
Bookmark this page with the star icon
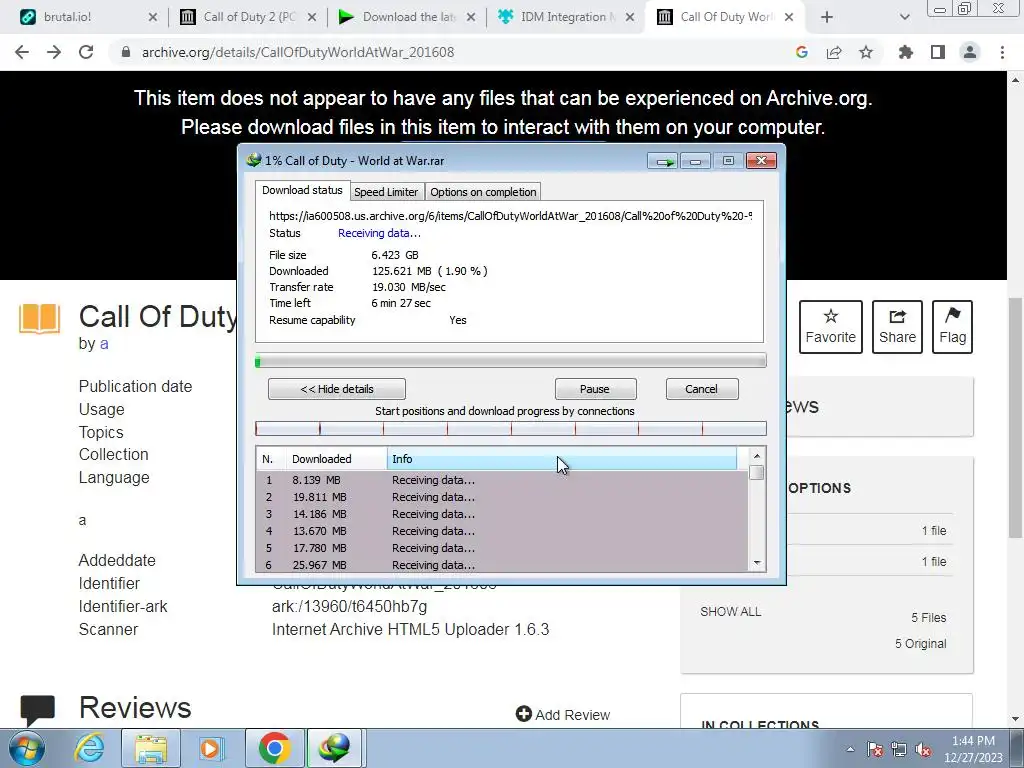(866, 52)
